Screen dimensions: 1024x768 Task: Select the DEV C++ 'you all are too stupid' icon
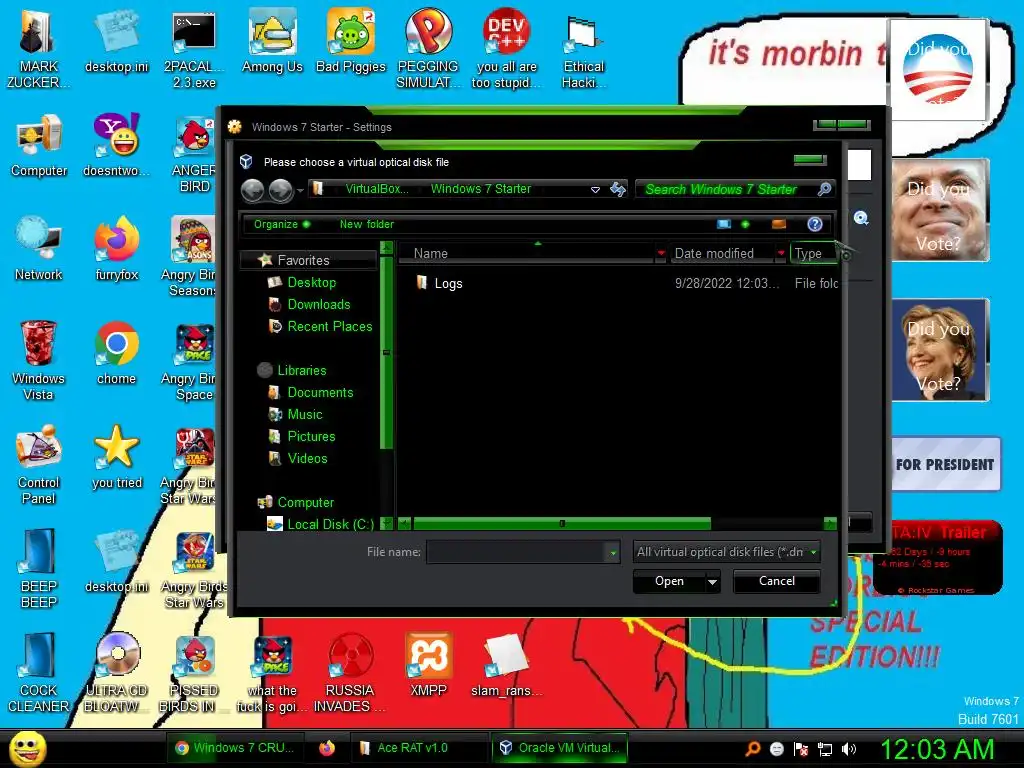506,49
